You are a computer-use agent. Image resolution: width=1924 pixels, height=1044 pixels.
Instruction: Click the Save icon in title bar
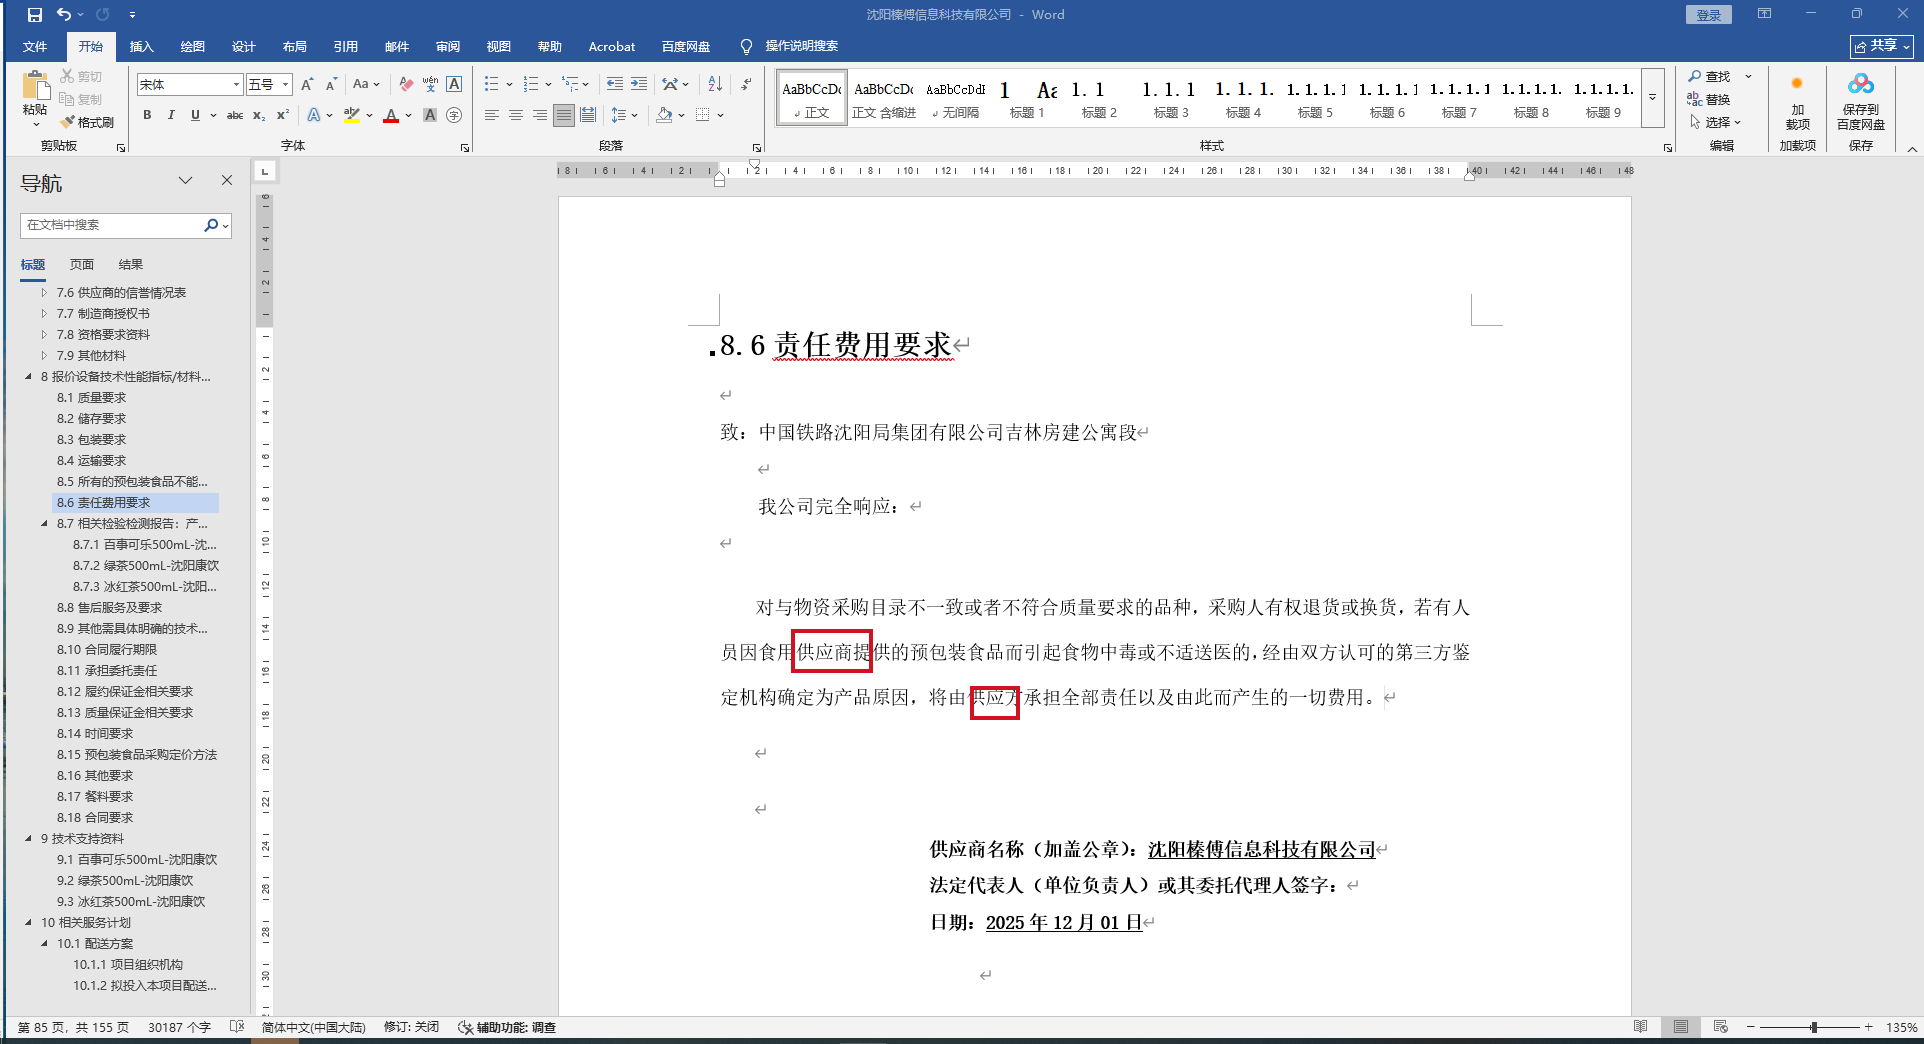[35, 15]
